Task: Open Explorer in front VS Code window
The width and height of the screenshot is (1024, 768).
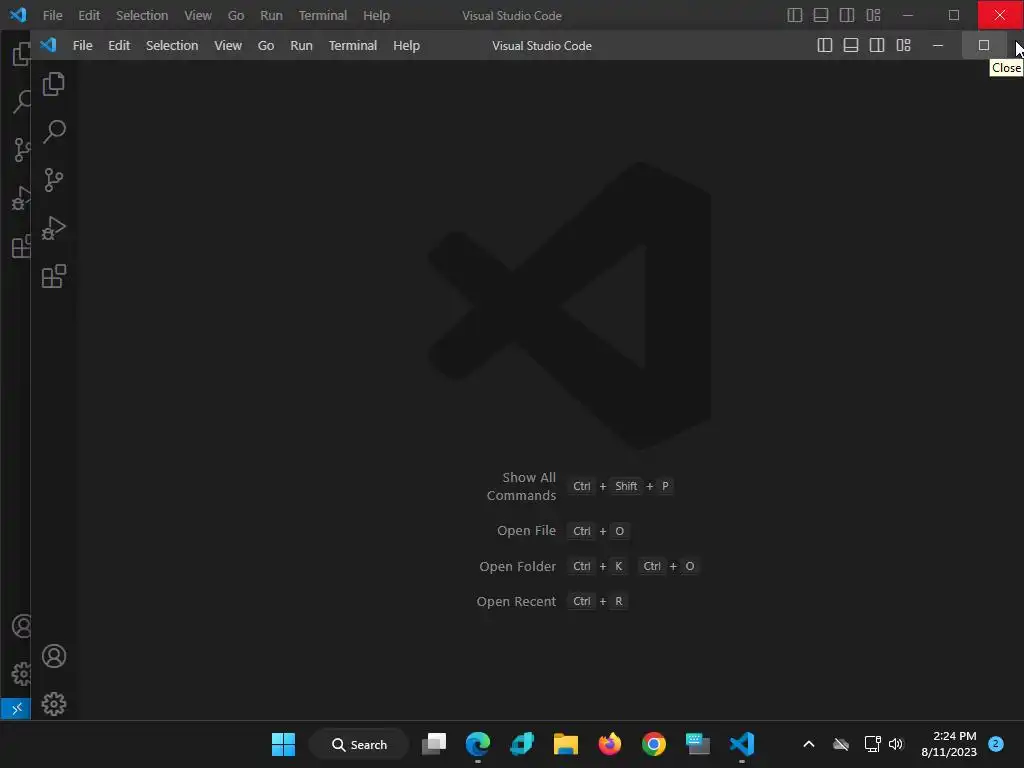Action: [54, 84]
